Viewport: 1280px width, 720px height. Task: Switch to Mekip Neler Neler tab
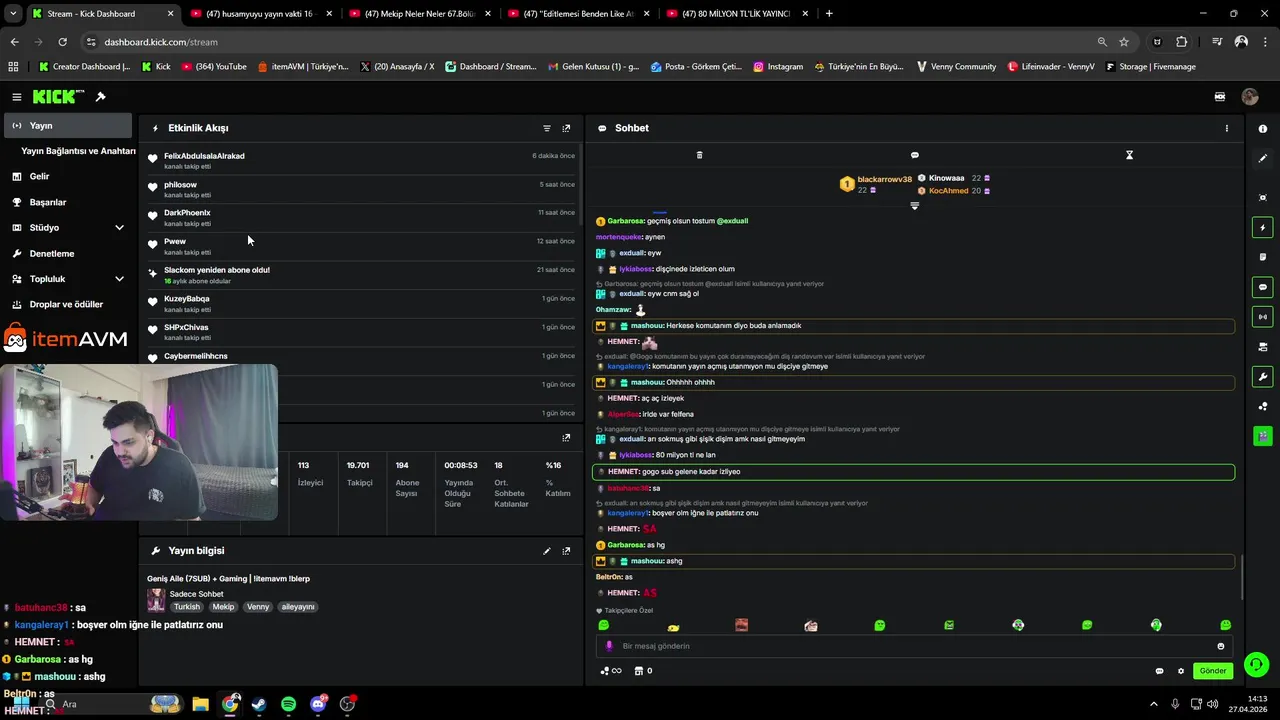[x=419, y=14]
